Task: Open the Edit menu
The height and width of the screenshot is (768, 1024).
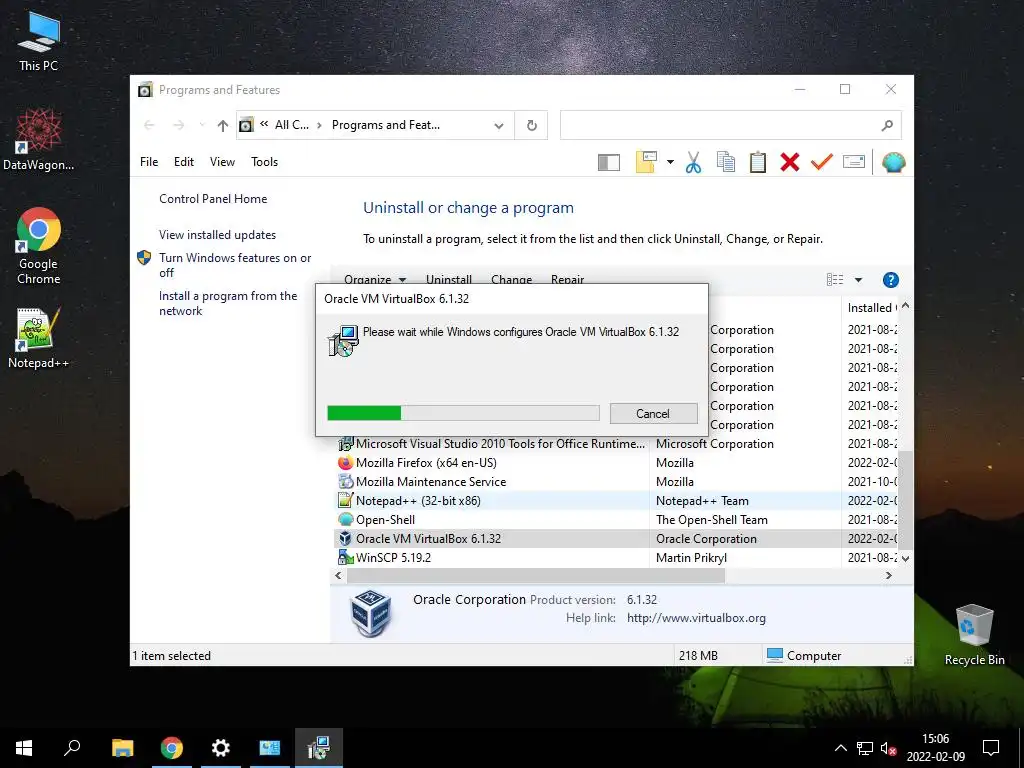Action: tap(184, 162)
